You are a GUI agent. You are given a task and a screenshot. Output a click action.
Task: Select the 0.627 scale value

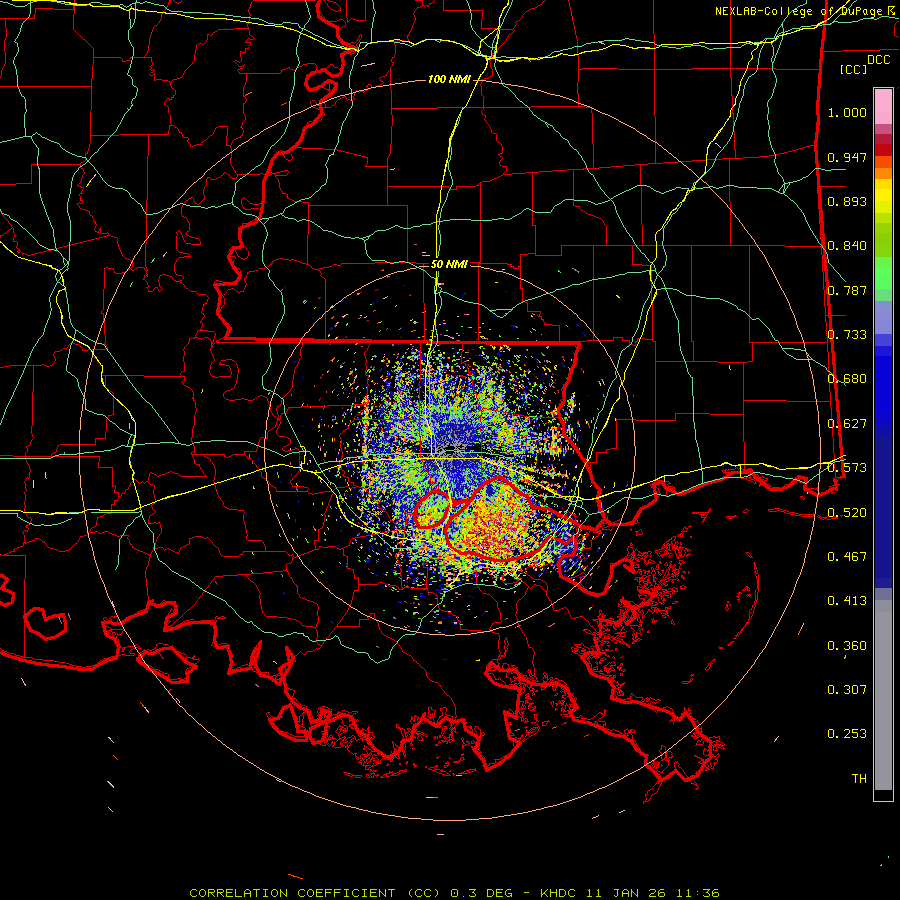pyautogui.click(x=847, y=424)
